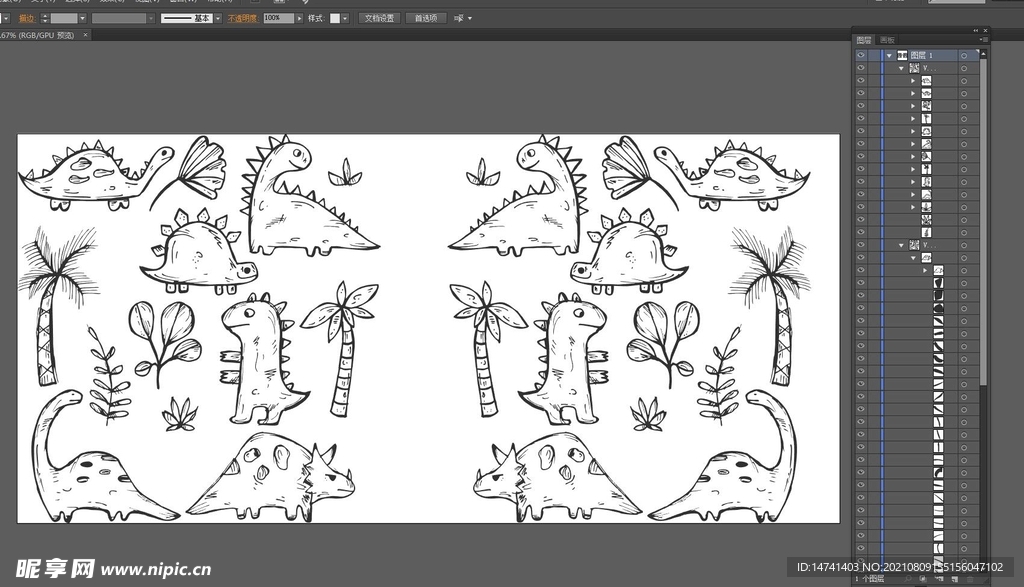The height and width of the screenshot is (587, 1024).
Task: Collapse the Layers panel with double-arrow icon
Action: coord(976,30)
